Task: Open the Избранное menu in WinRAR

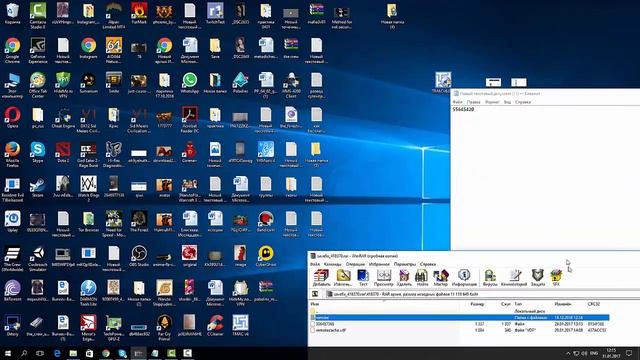Action: pos(379,264)
